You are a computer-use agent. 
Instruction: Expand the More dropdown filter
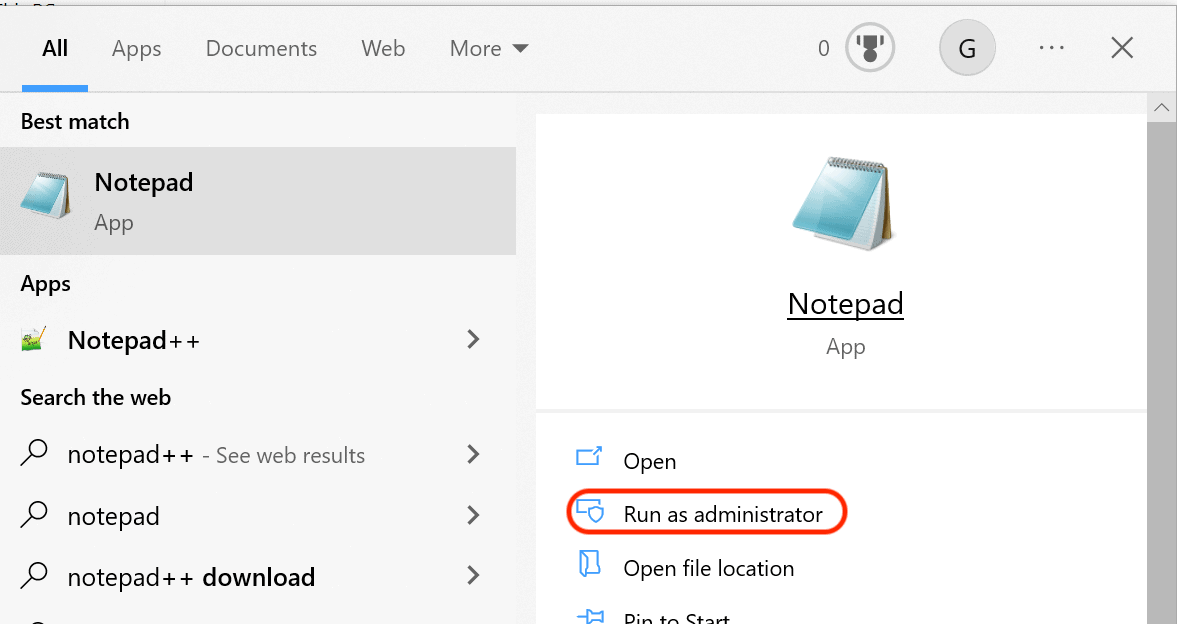point(489,48)
